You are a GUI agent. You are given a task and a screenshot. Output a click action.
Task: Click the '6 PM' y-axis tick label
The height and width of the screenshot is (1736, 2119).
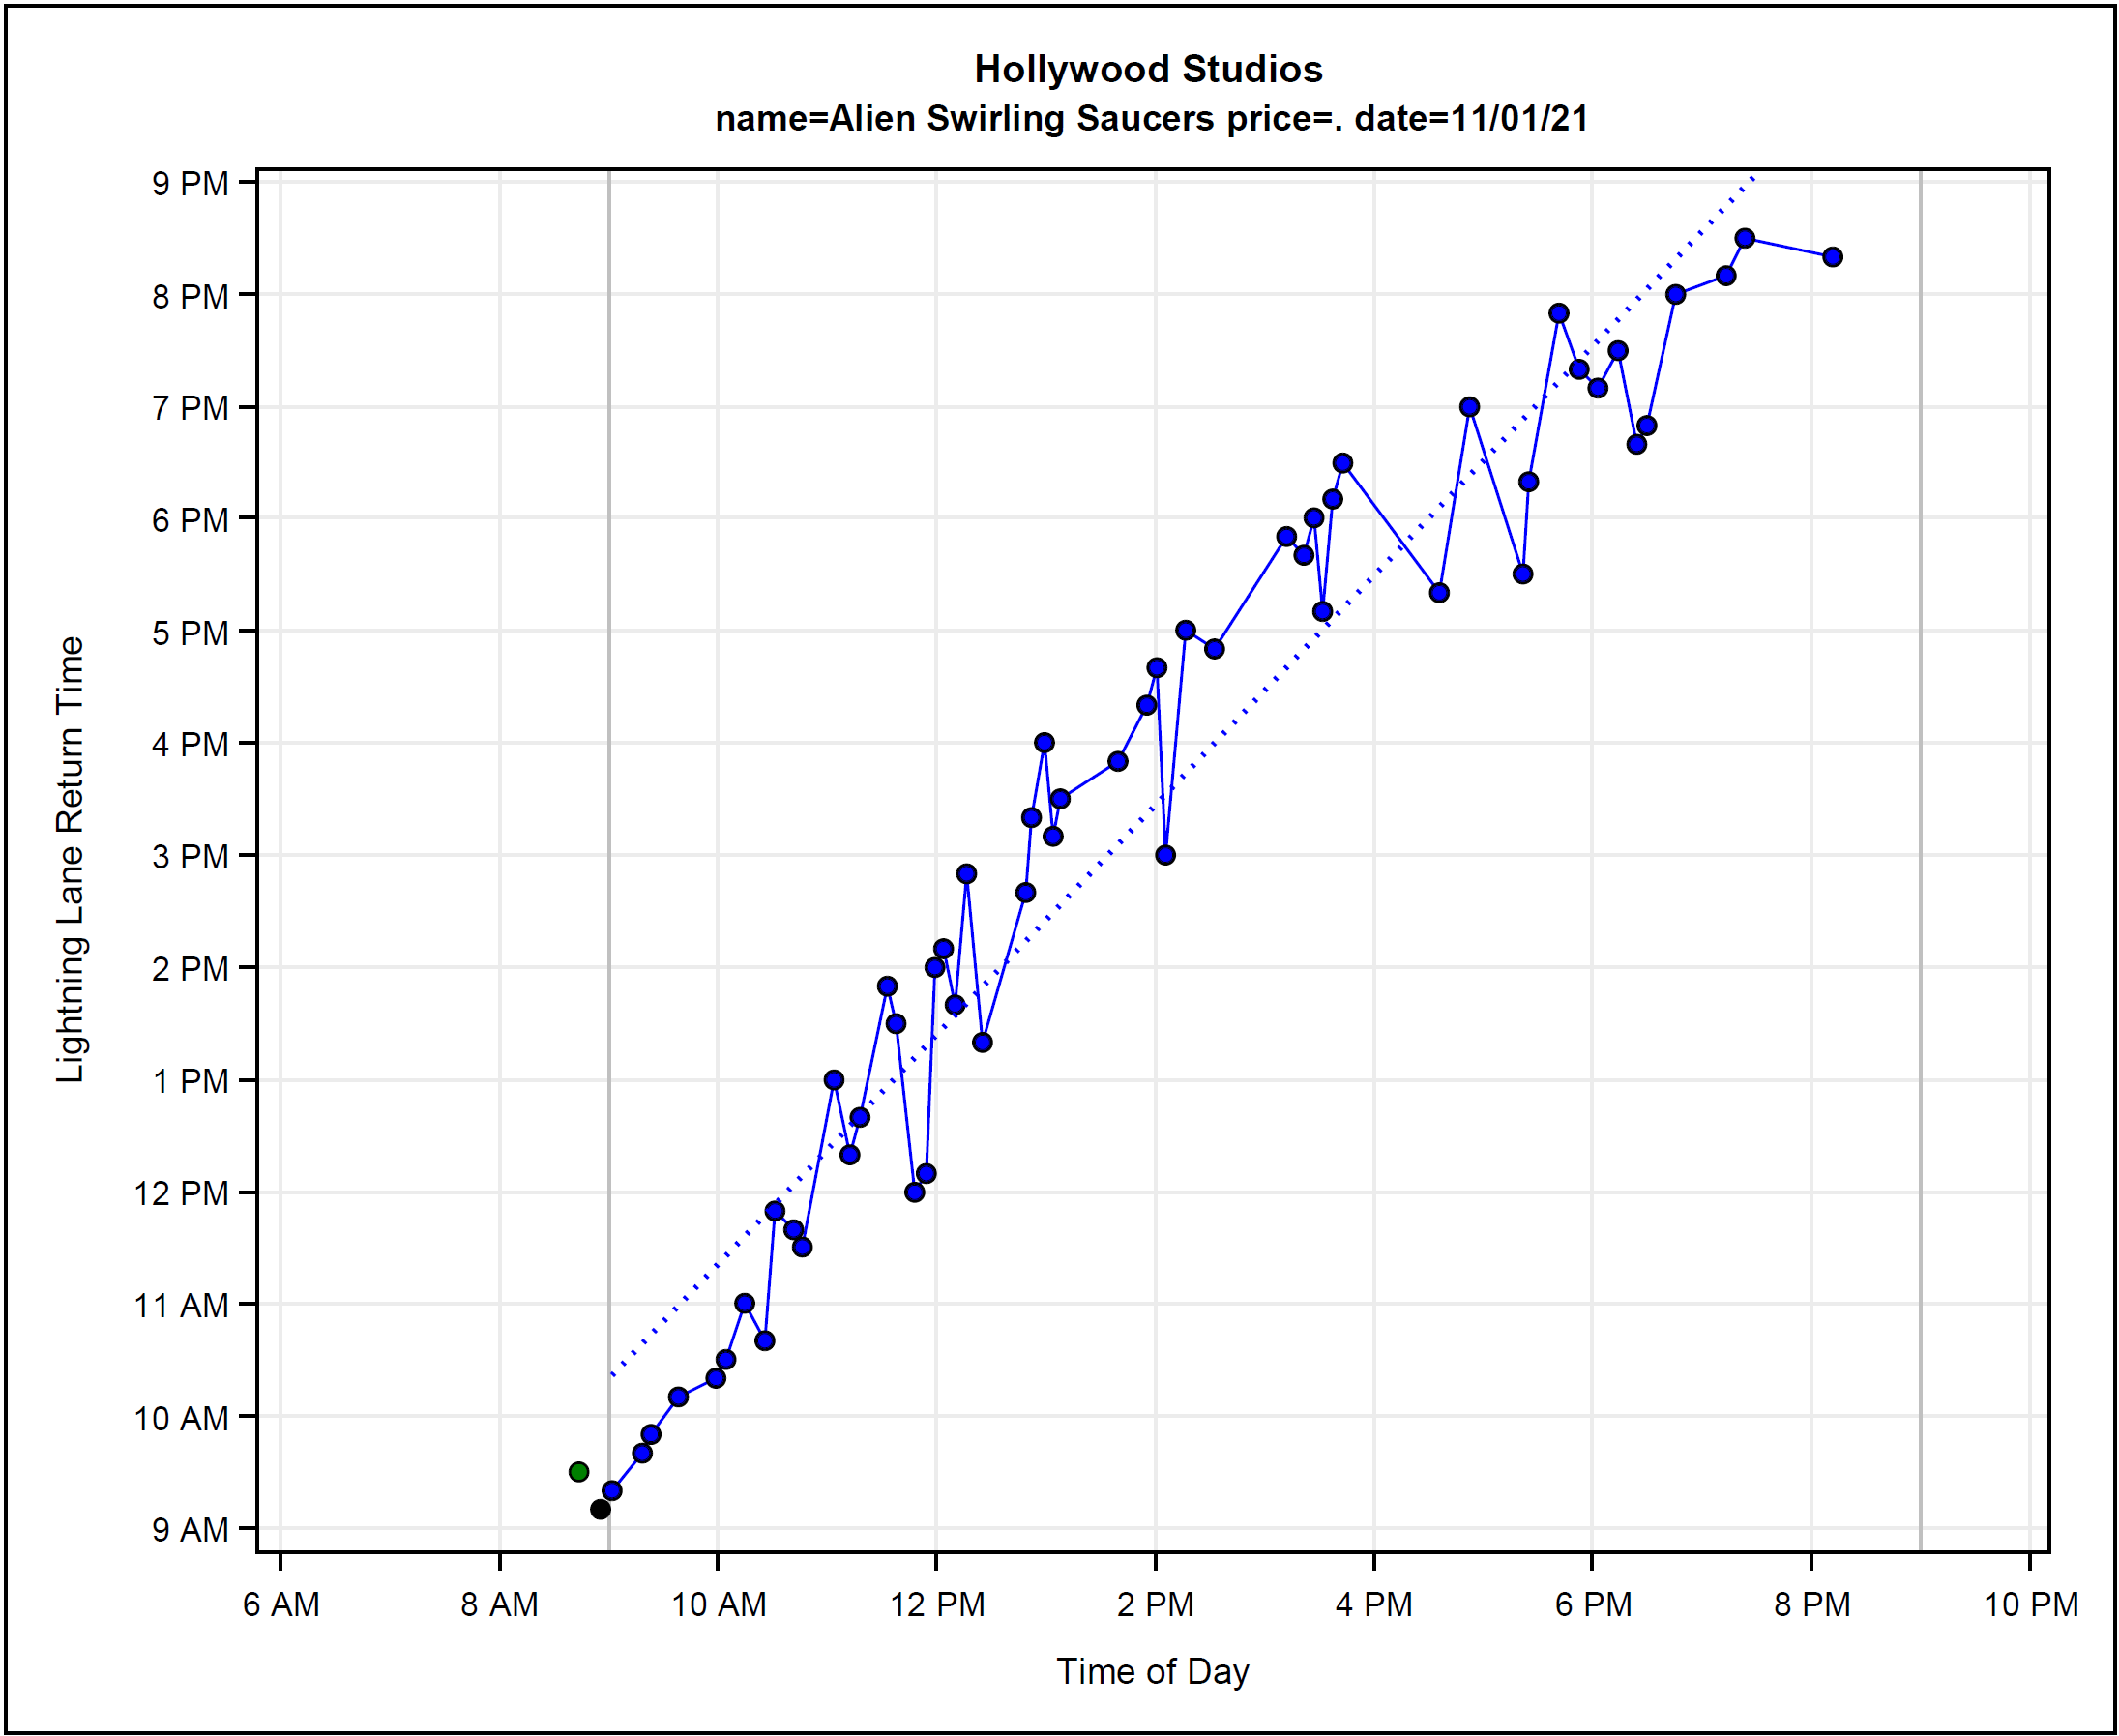190,520
